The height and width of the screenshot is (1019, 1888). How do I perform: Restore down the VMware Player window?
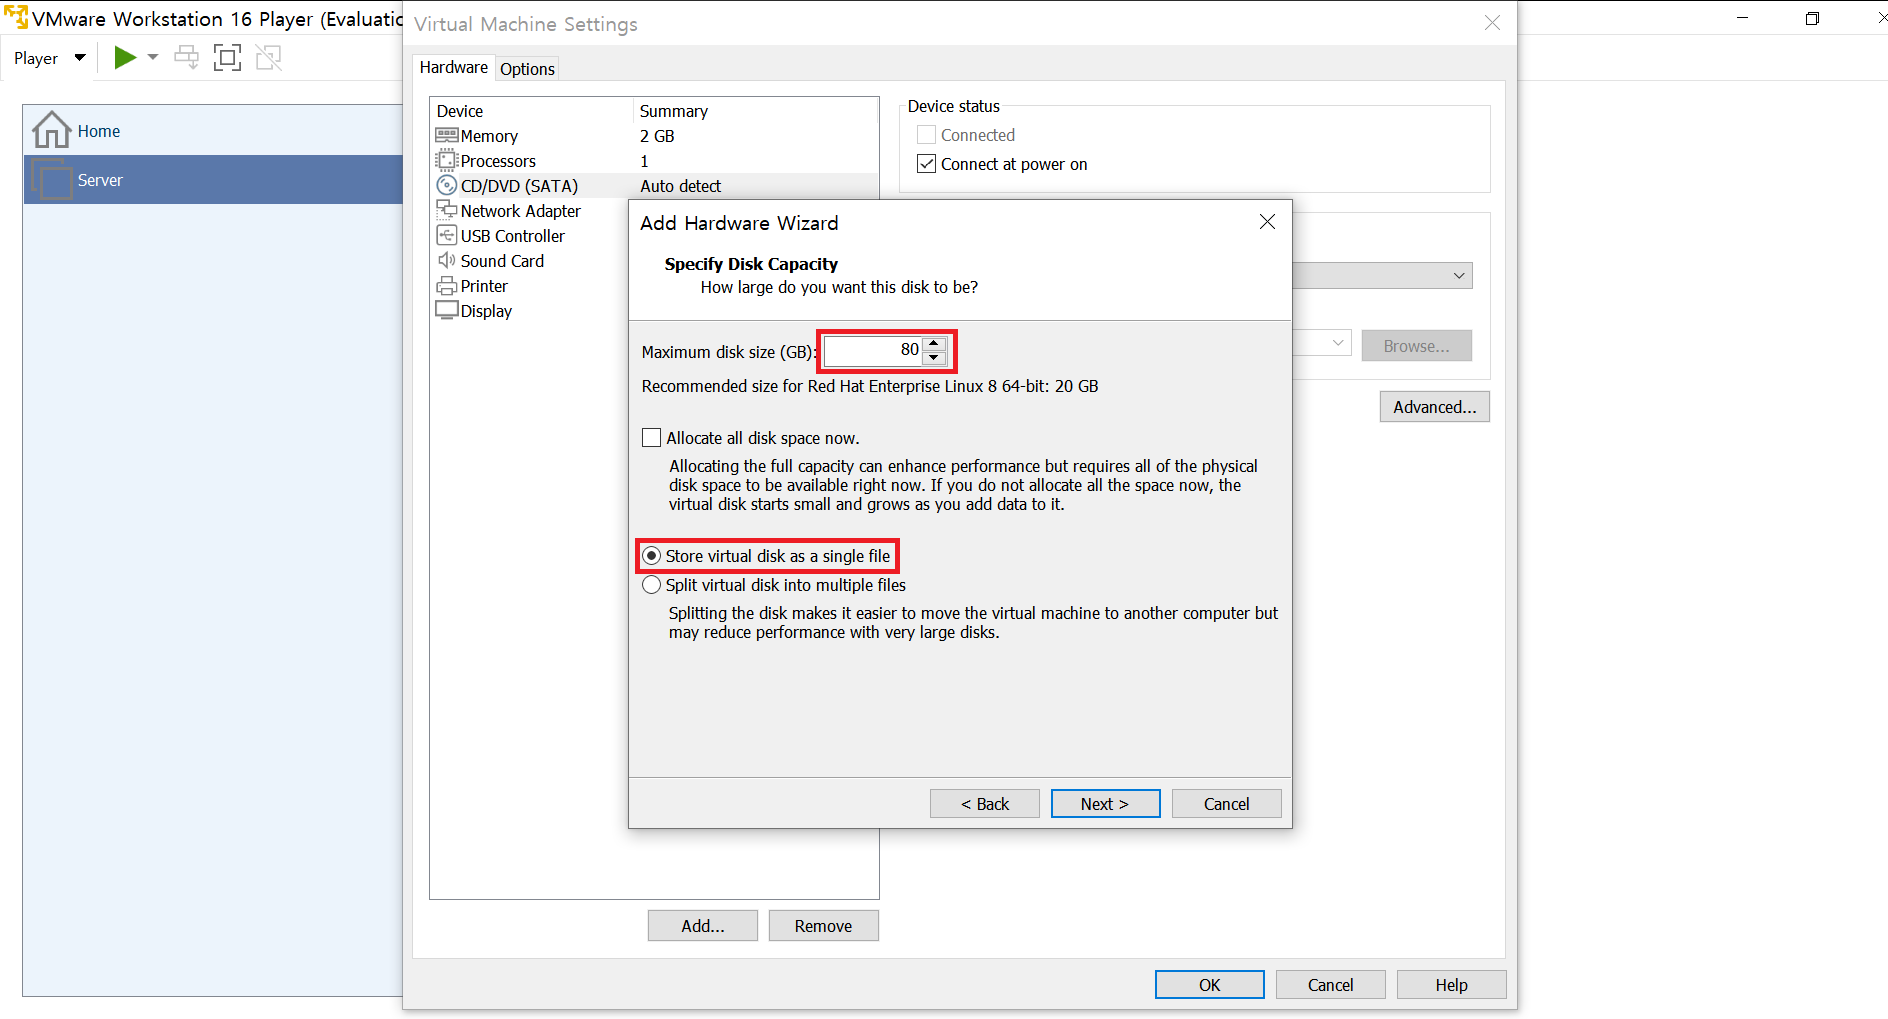[x=1812, y=18]
